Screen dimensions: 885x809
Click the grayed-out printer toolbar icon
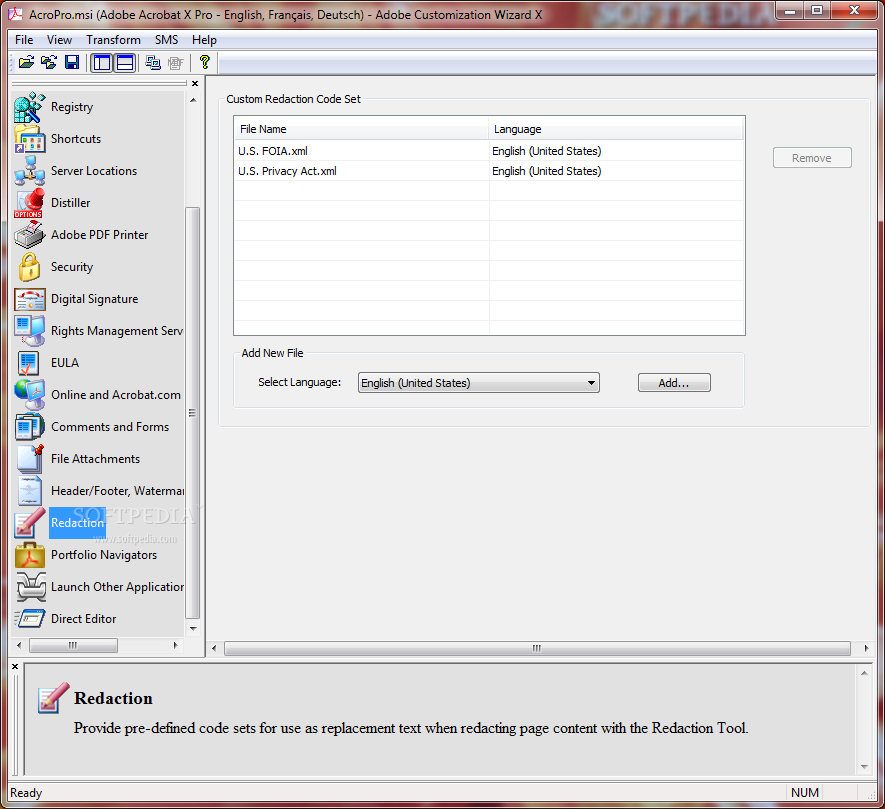[x=176, y=62]
